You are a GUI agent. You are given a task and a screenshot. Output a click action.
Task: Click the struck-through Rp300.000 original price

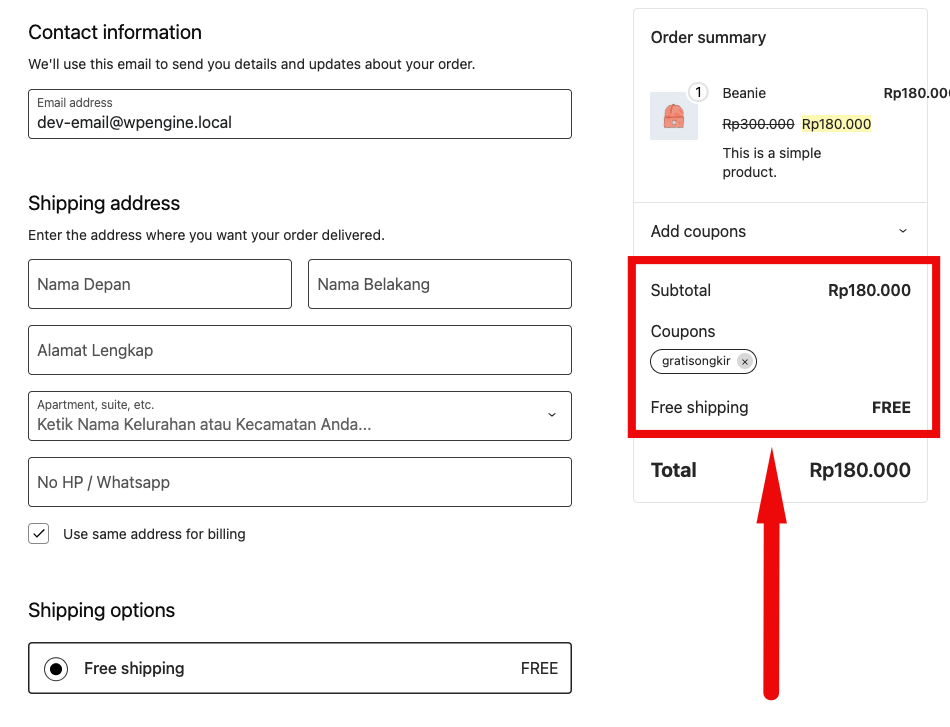click(x=758, y=124)
